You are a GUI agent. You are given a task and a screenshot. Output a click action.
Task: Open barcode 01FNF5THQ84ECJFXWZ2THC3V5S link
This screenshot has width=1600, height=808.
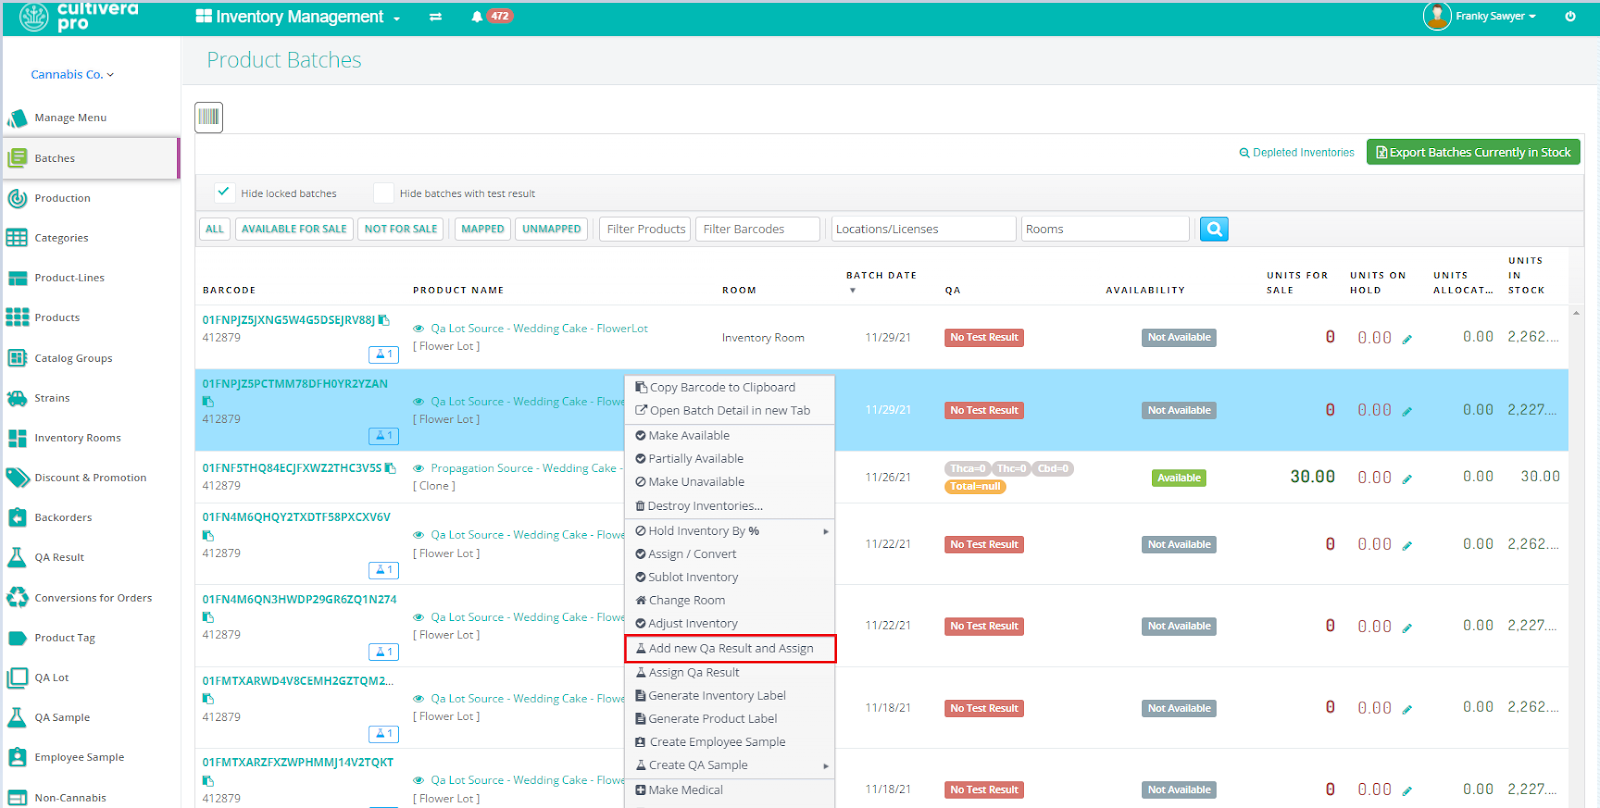(292, 468)
